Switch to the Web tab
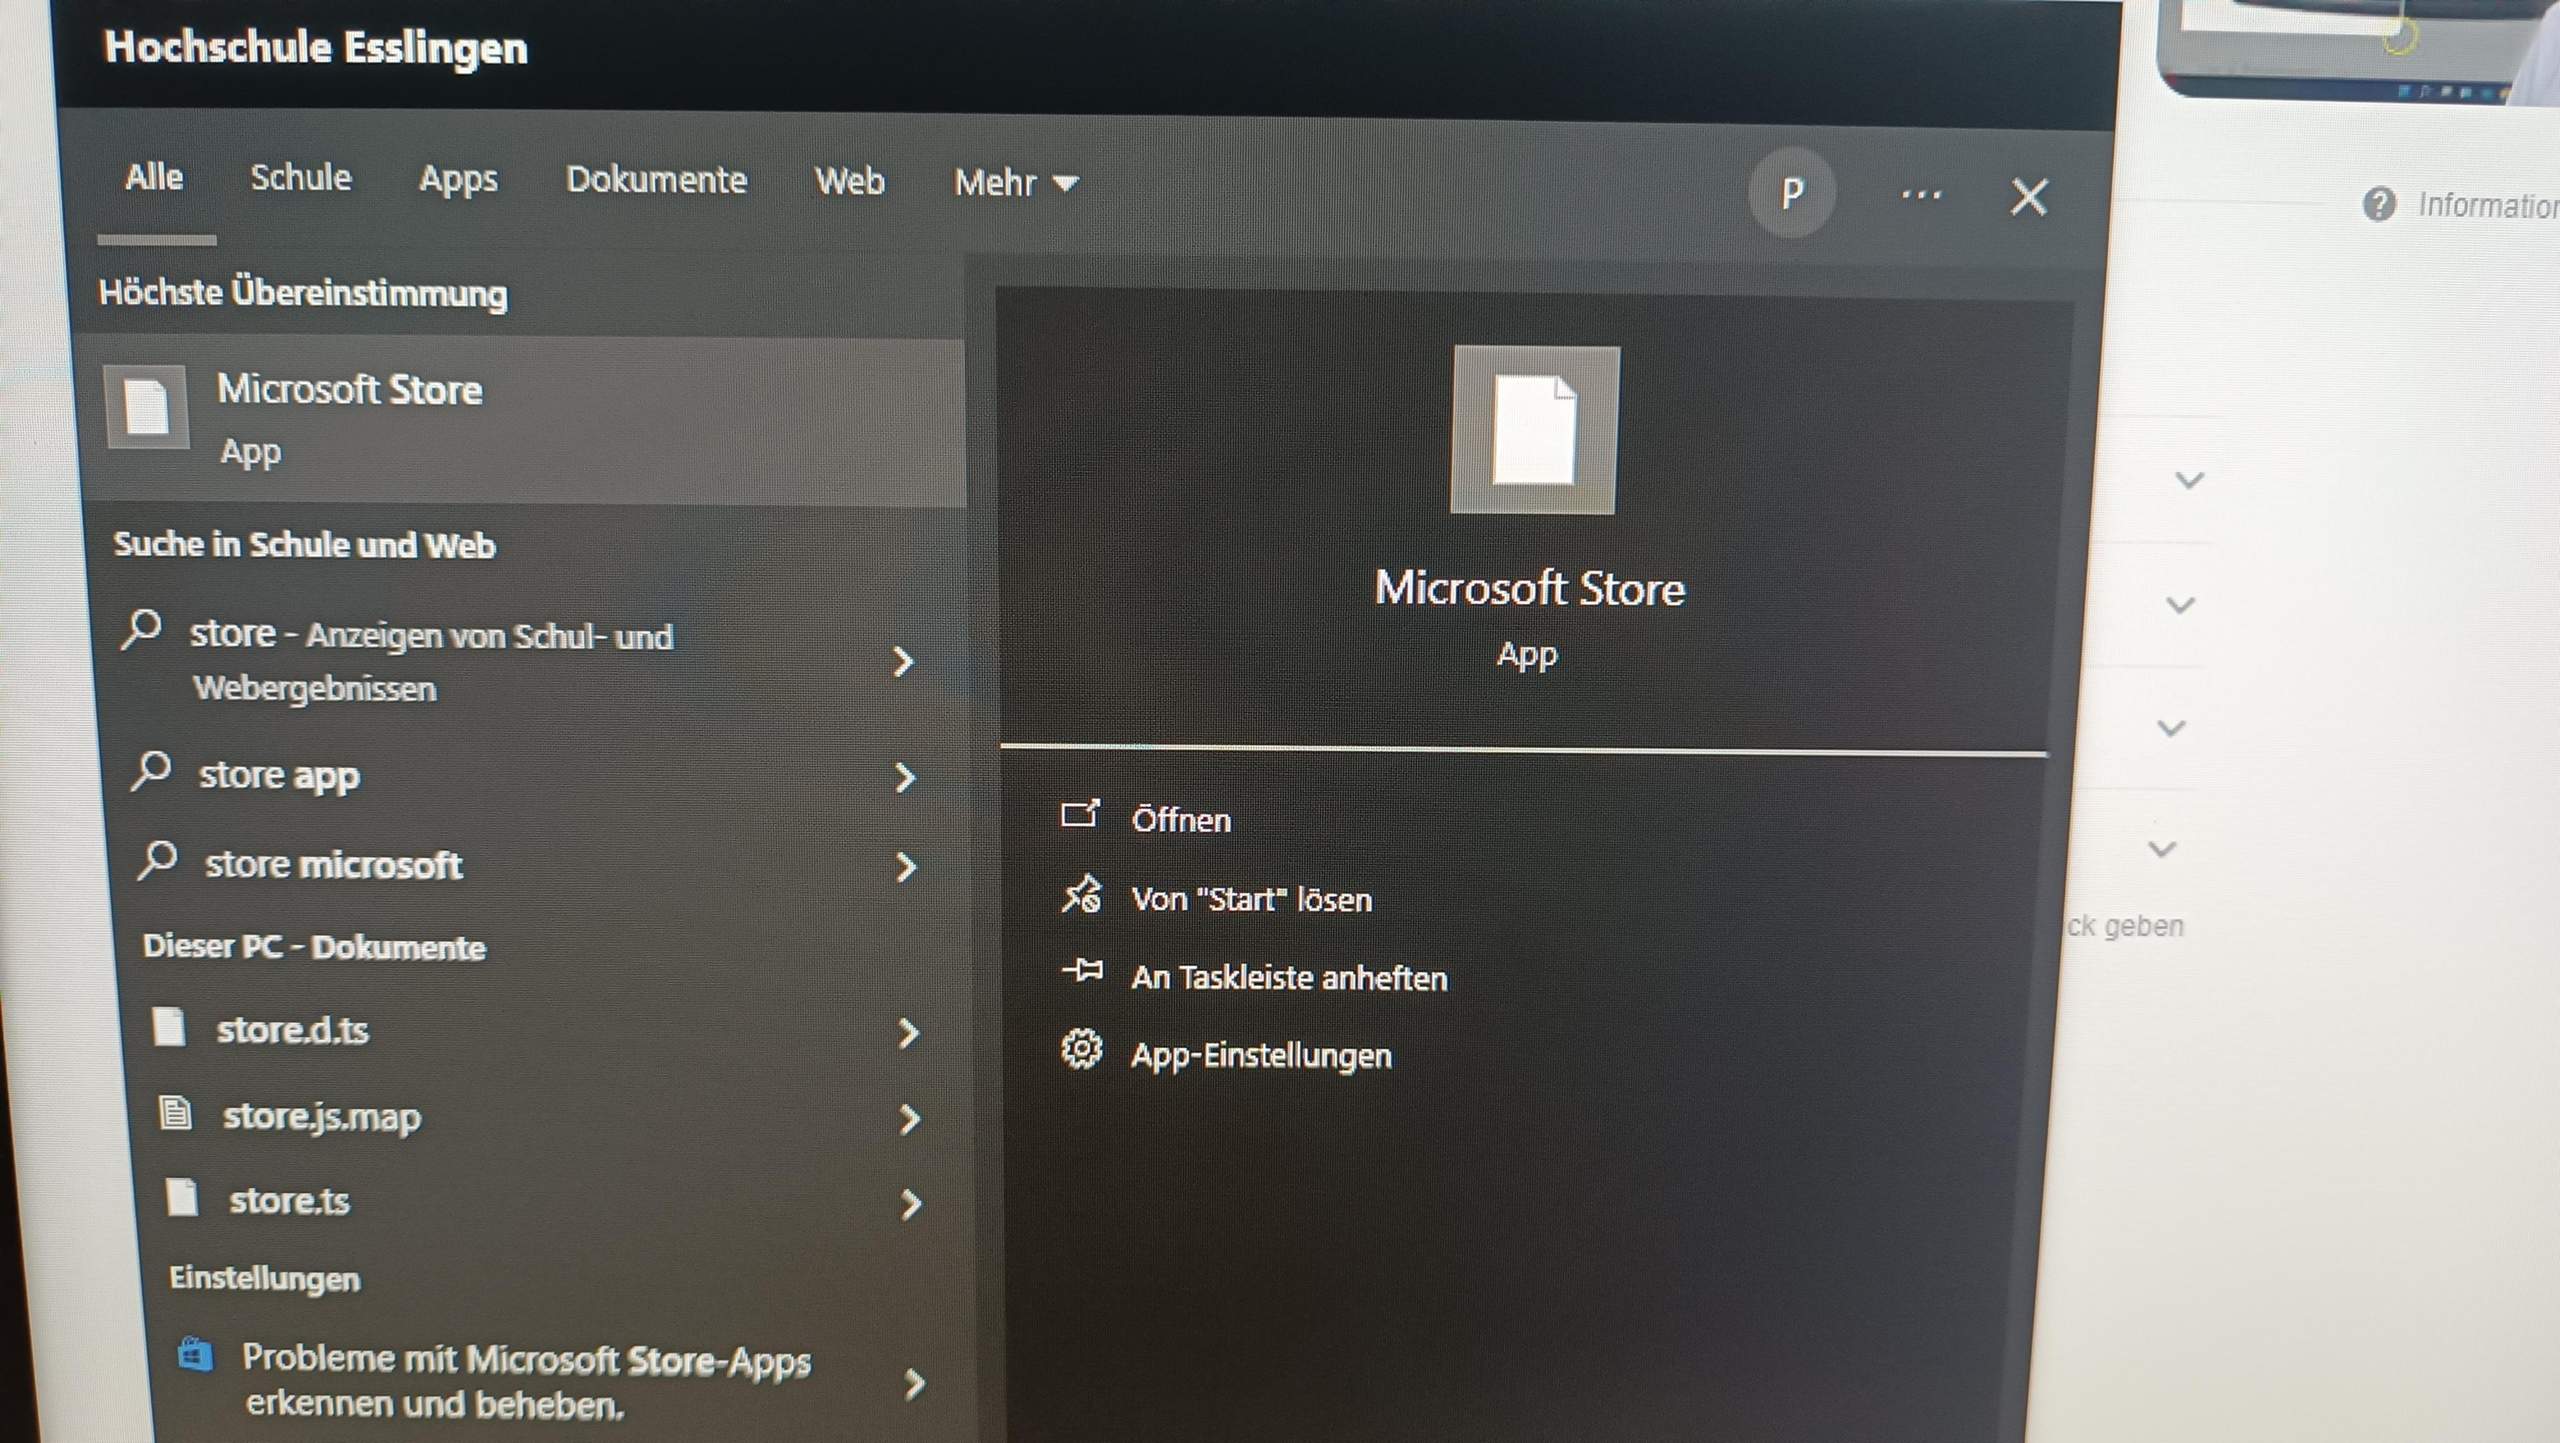2560x1443 pixels. coord(849,181)
